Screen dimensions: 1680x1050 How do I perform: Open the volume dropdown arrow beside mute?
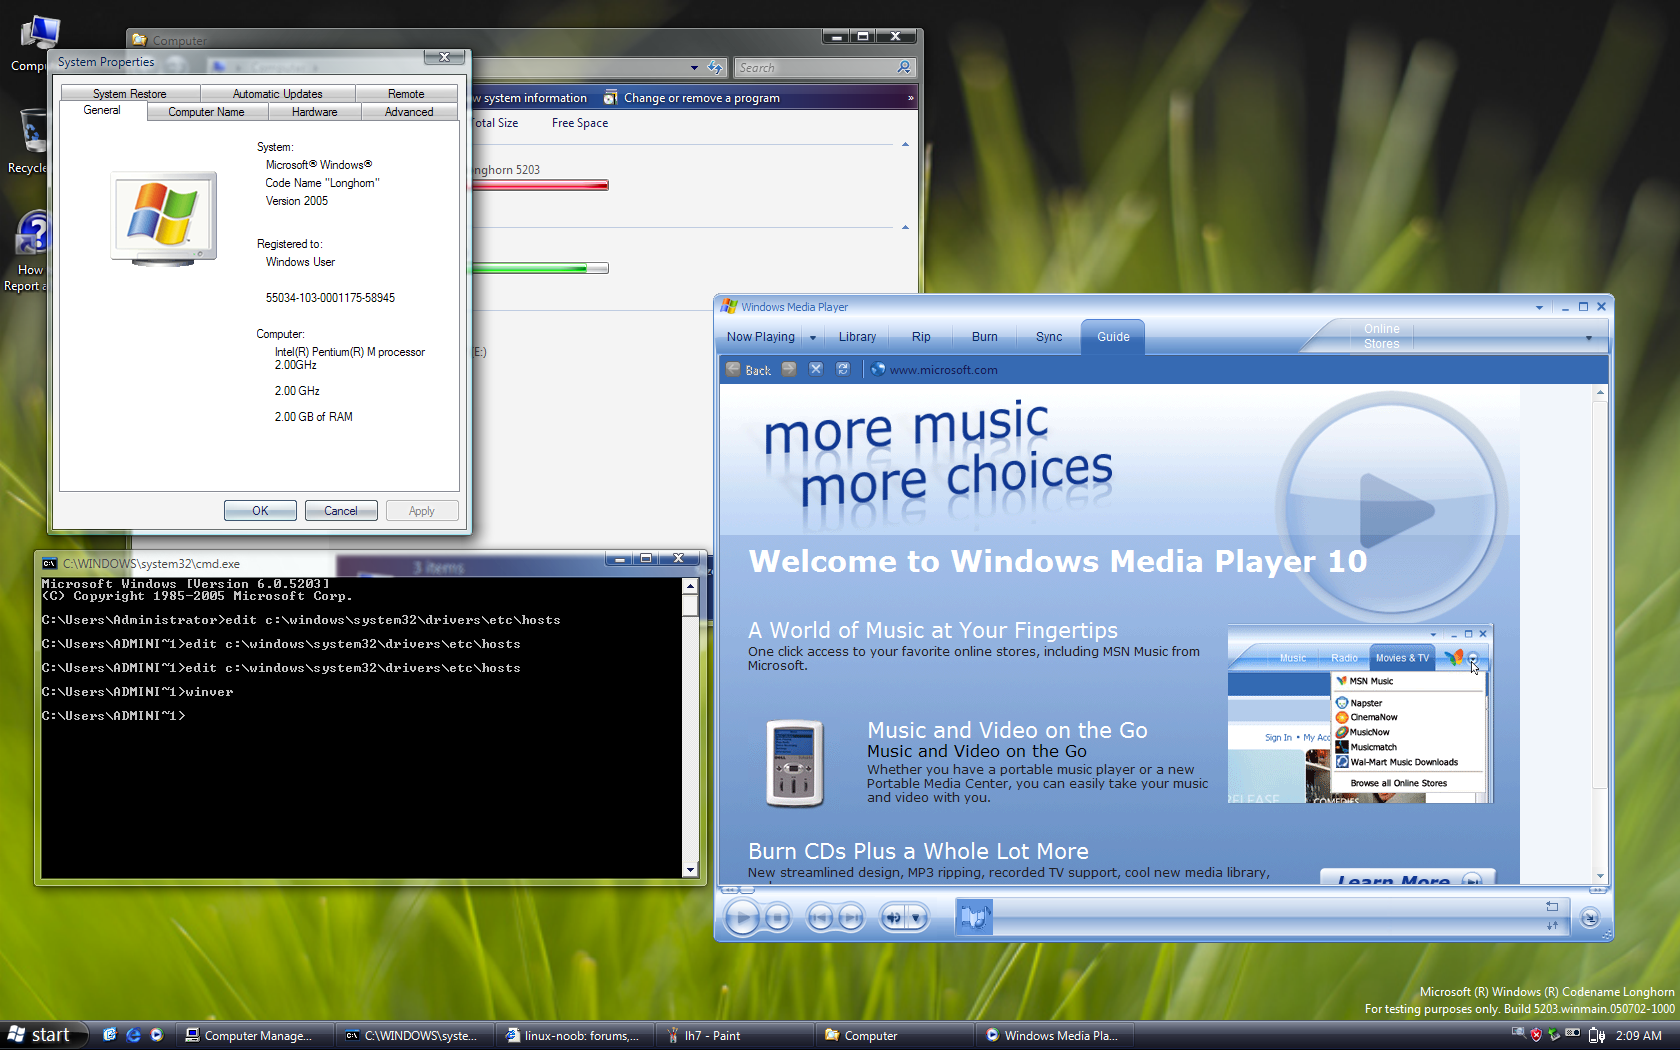pos(916,917)
